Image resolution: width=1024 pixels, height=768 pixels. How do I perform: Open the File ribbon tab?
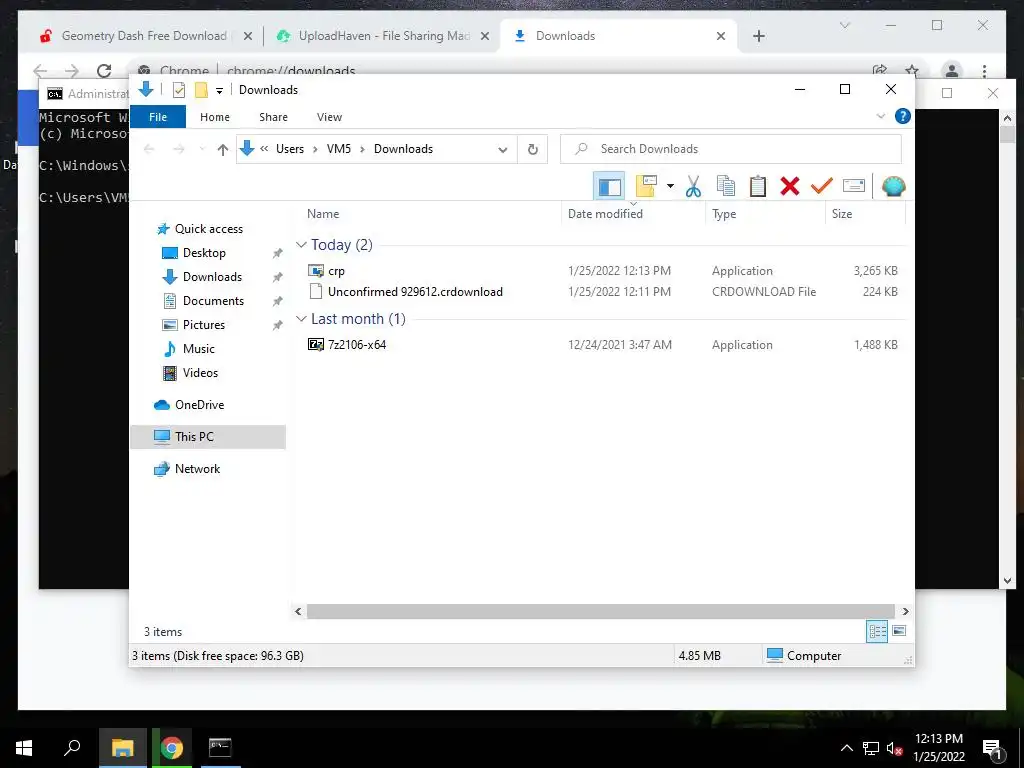(158, 117)
